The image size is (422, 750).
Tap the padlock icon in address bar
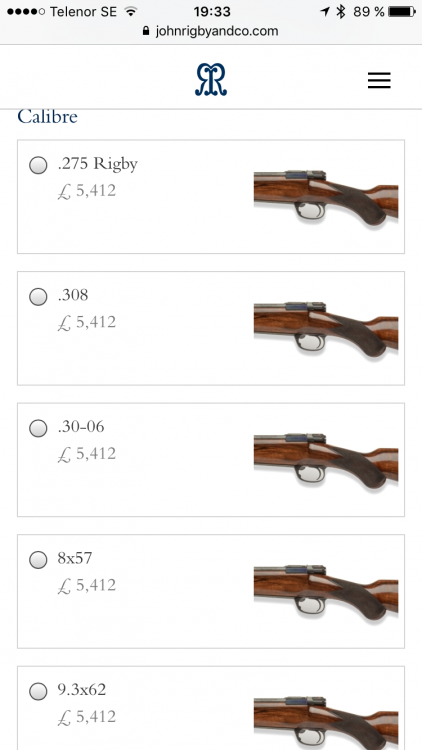[146, 31]
